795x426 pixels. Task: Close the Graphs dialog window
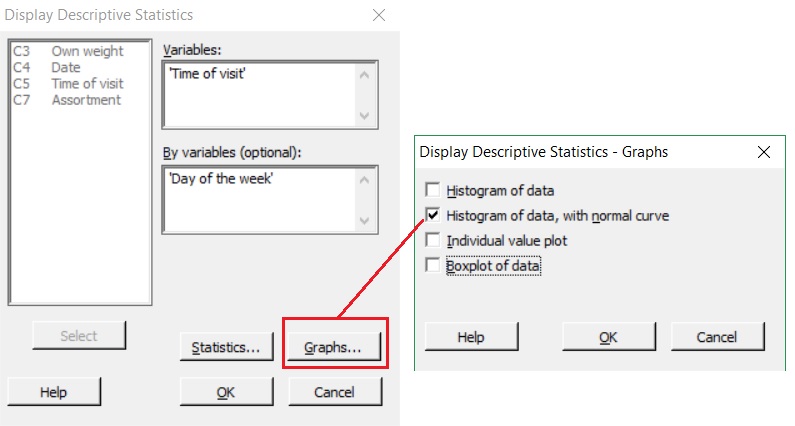point(764,152)
